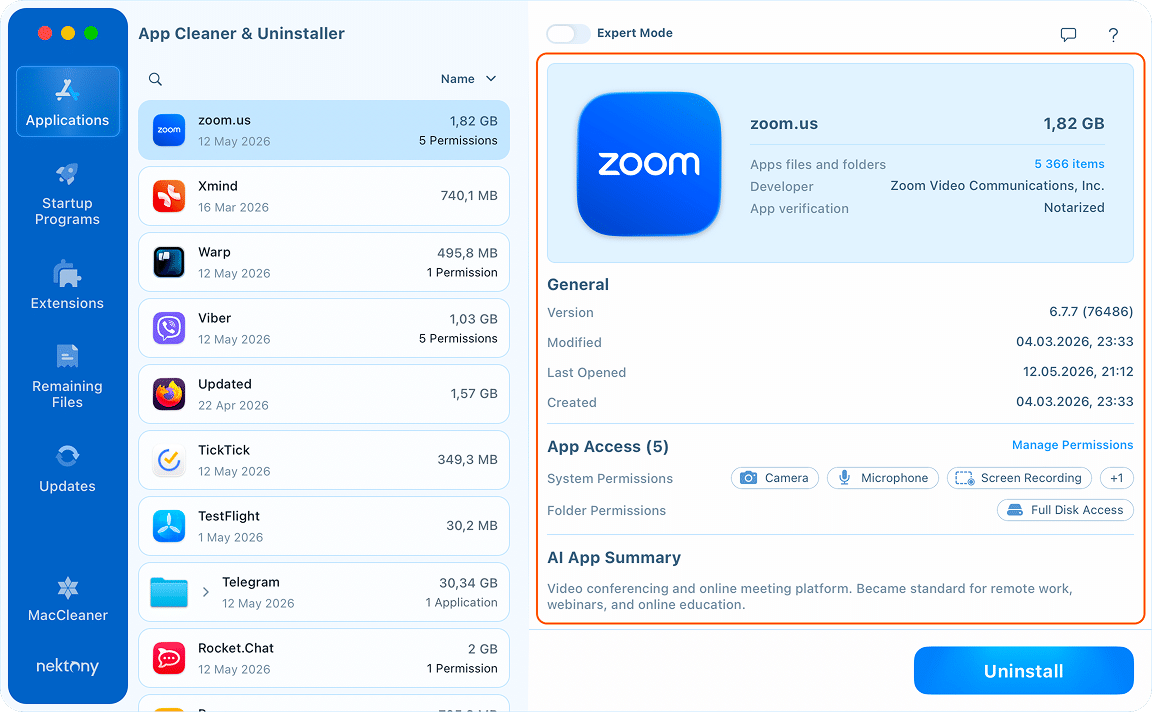Click the zoom.us 5 Permissions label
Screen dimensions: 1152x712
tap(458, 140)
